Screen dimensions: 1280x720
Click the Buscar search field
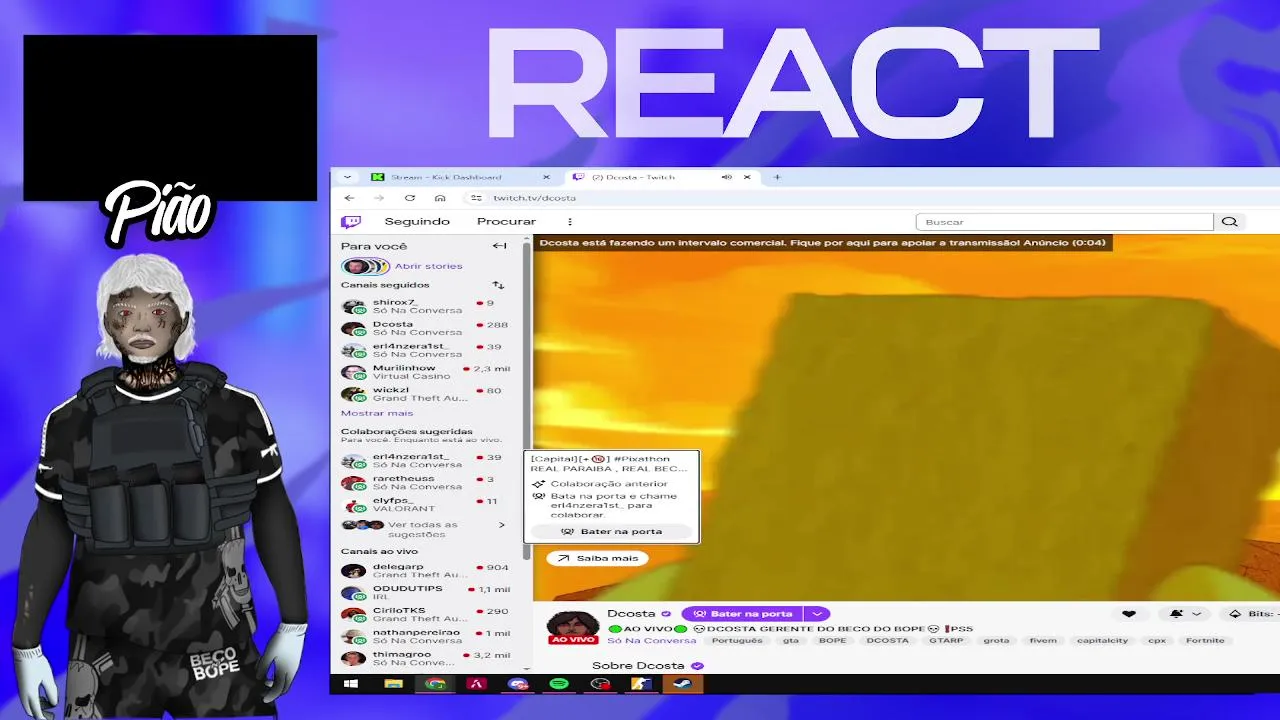[x=1064, y=222]
